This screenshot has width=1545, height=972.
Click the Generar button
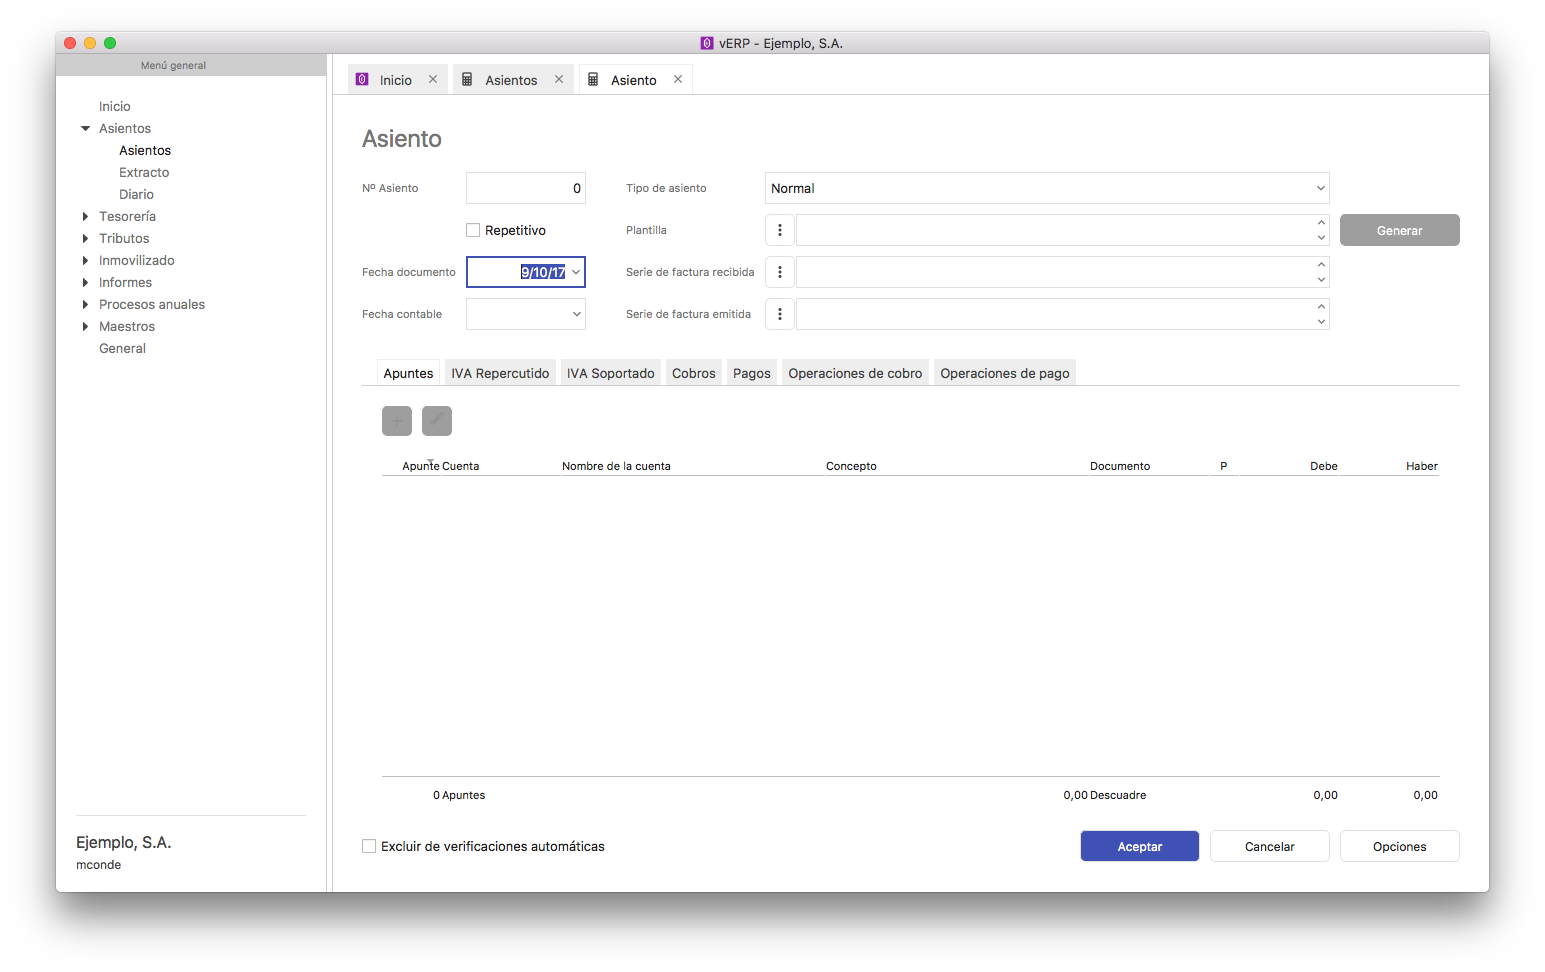pyautogui.click(x=1399, y=230)
